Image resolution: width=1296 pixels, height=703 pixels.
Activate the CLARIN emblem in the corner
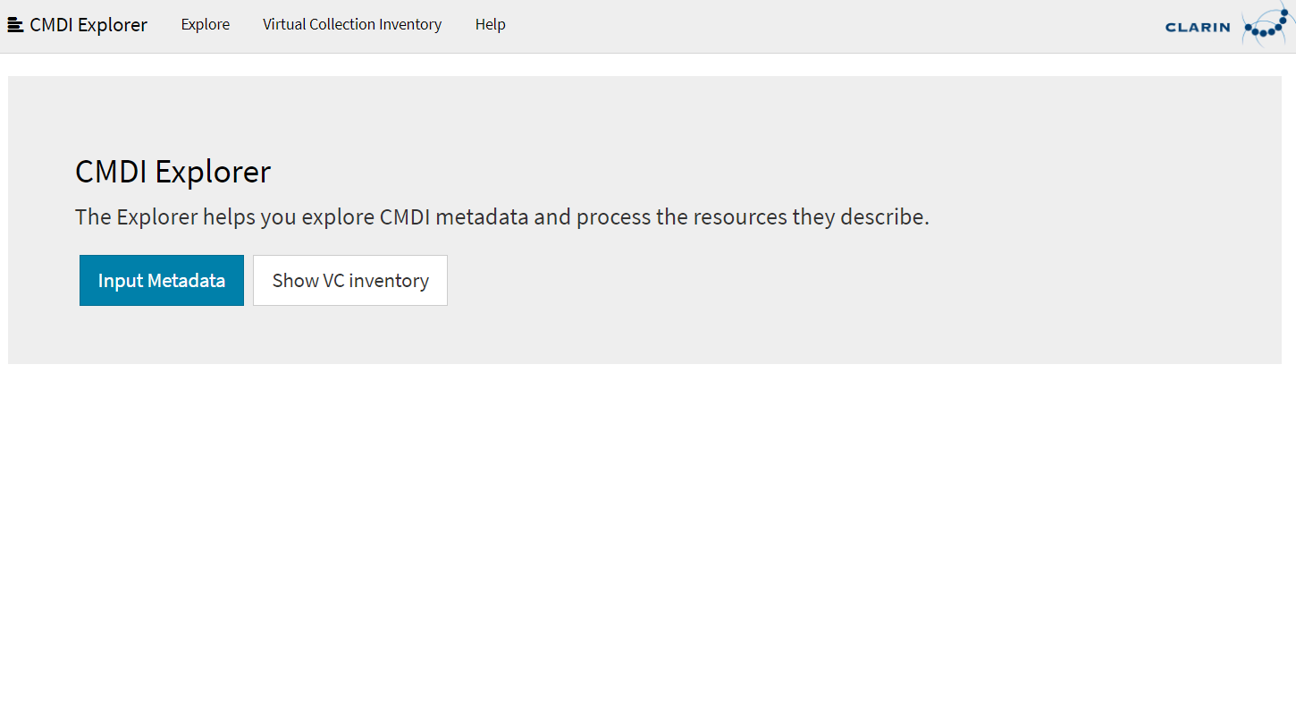click(x=1229, y=25)
